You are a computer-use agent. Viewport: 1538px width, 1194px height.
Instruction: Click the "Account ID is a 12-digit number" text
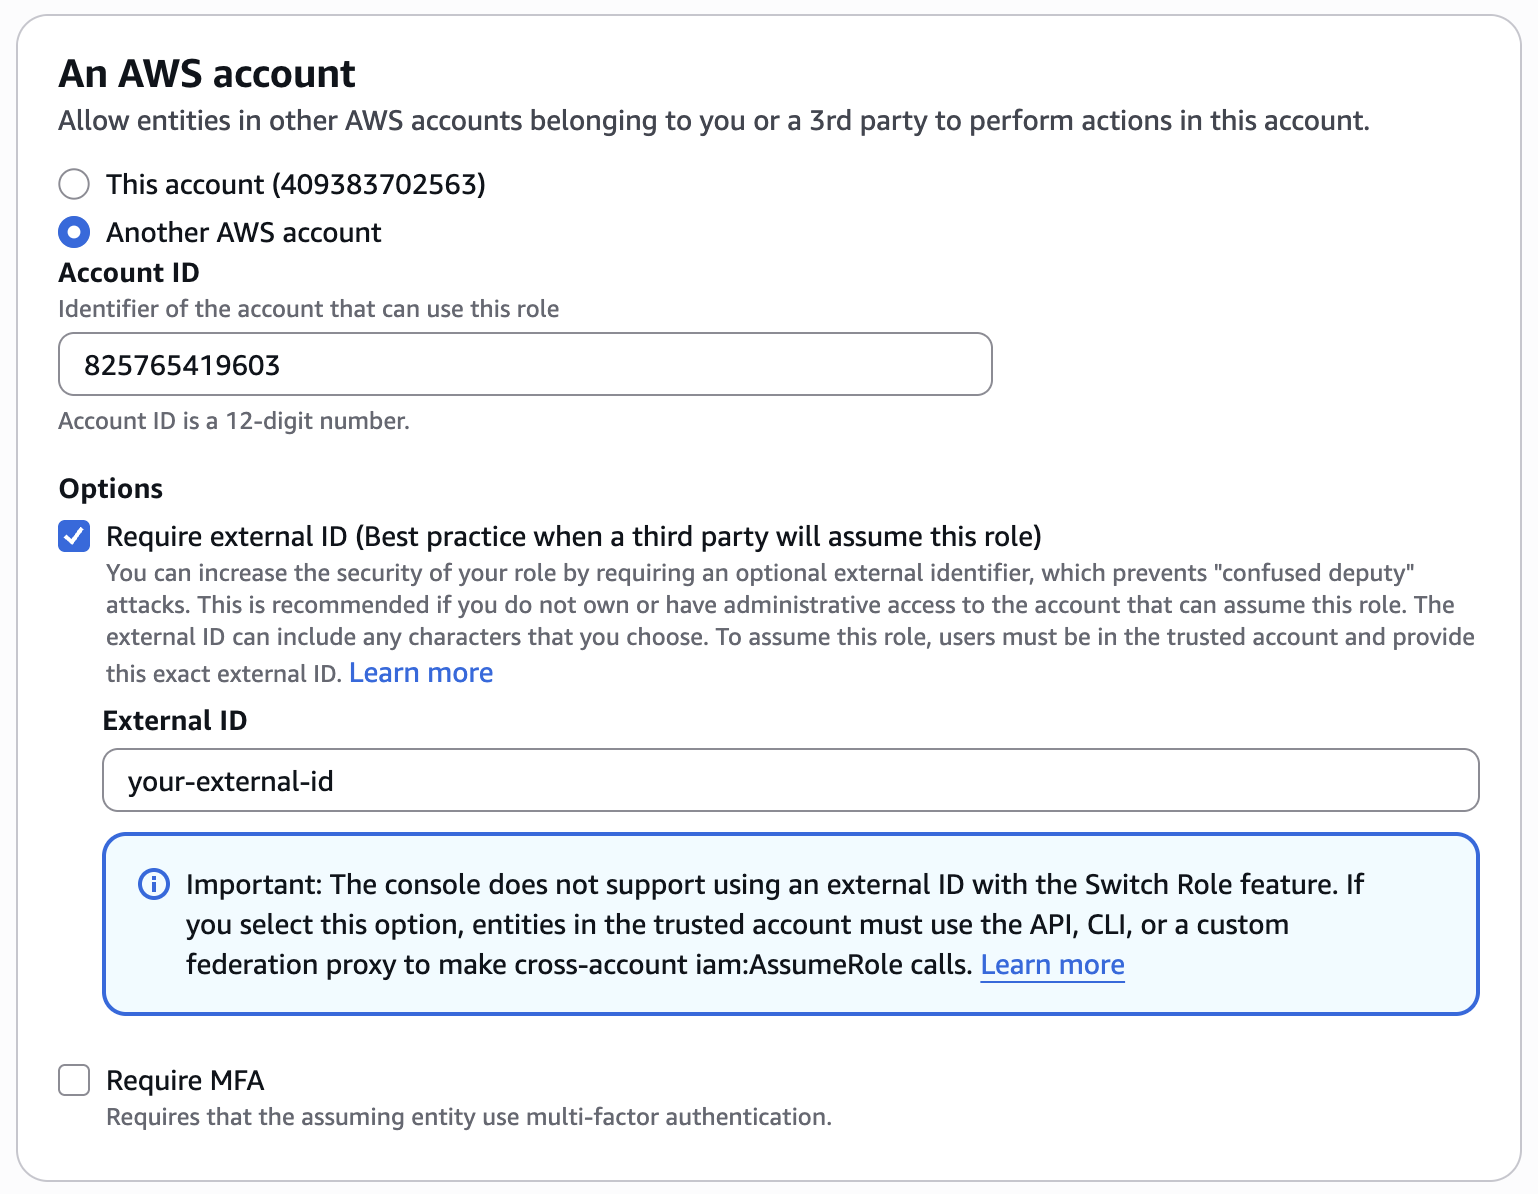(233, 420)
